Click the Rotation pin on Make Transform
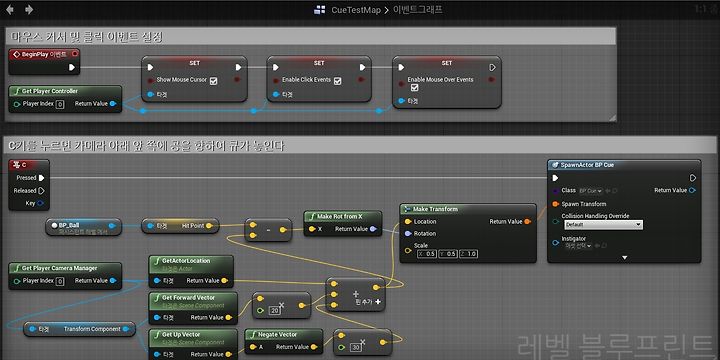The height and width of the screenshot is (360, 720). [x=408, y=234]
